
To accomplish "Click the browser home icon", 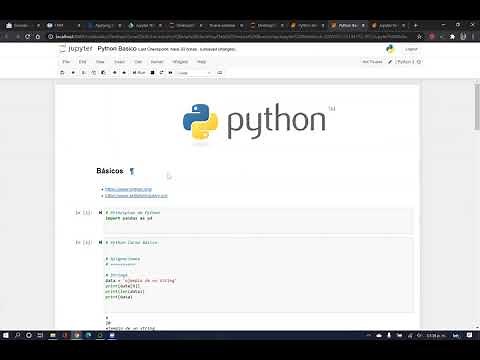I will [38, 36].
